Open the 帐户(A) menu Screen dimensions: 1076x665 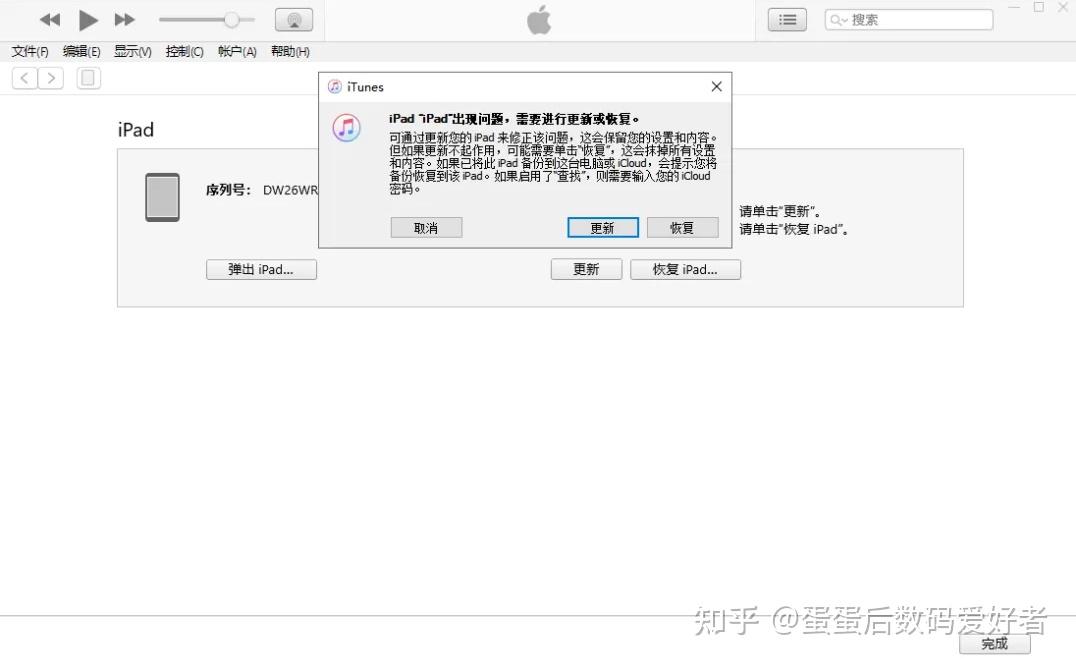236,51
